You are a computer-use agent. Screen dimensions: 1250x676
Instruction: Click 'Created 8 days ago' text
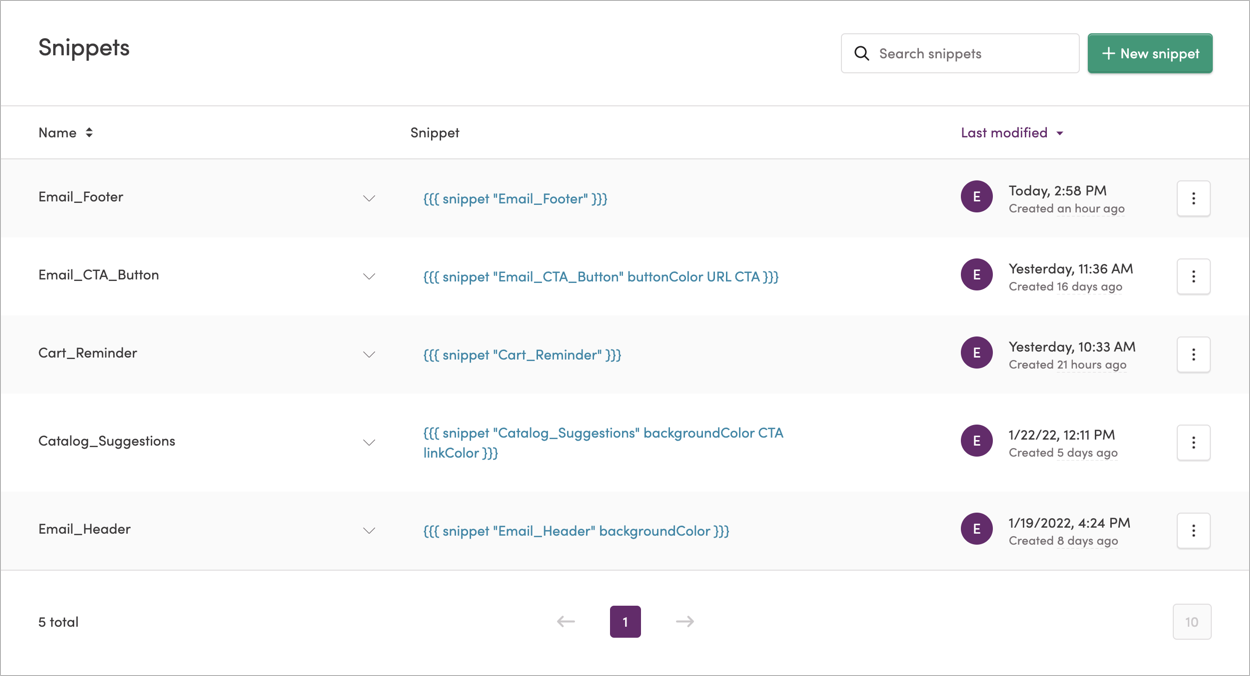(x=1064, y=541)
